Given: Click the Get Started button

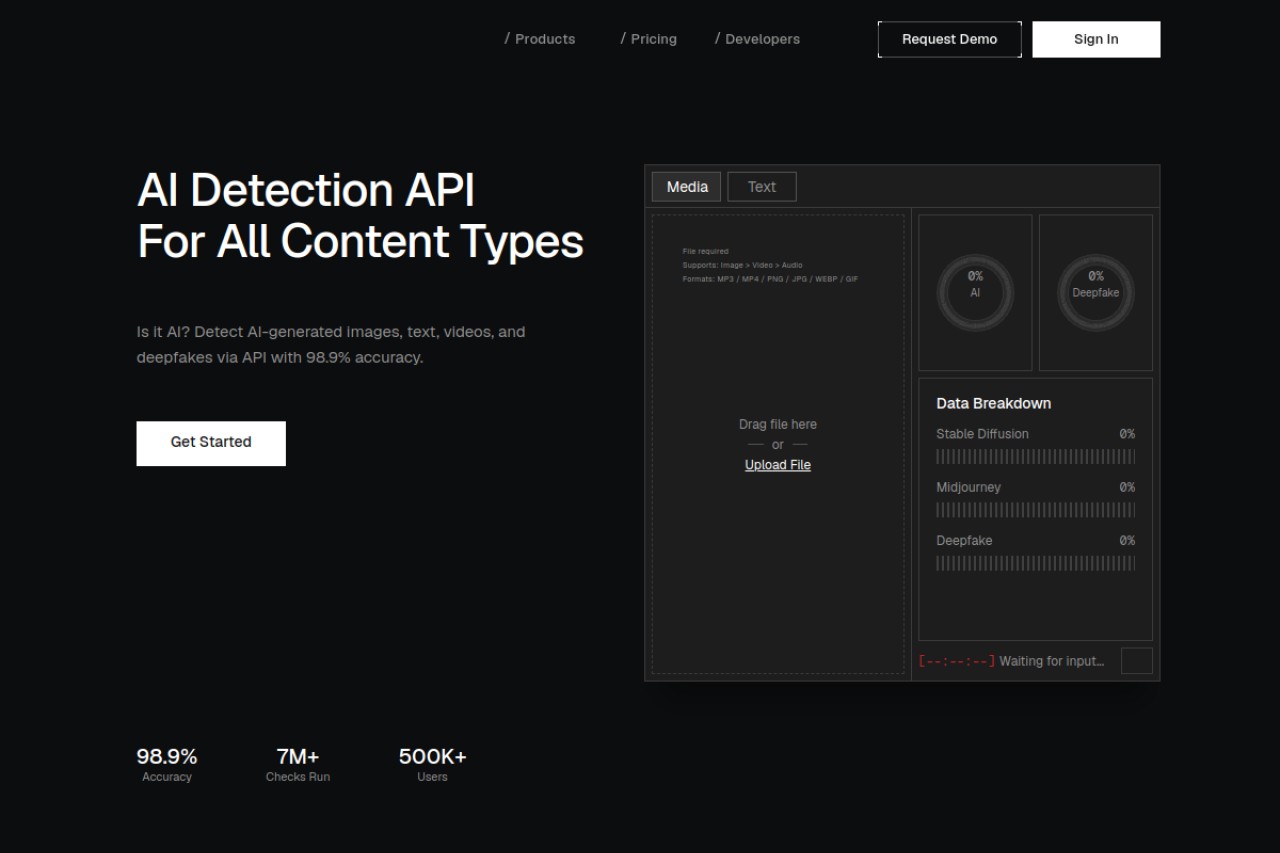Looking at the screenshot, I should pyautogui.click(x=211, y=443).
